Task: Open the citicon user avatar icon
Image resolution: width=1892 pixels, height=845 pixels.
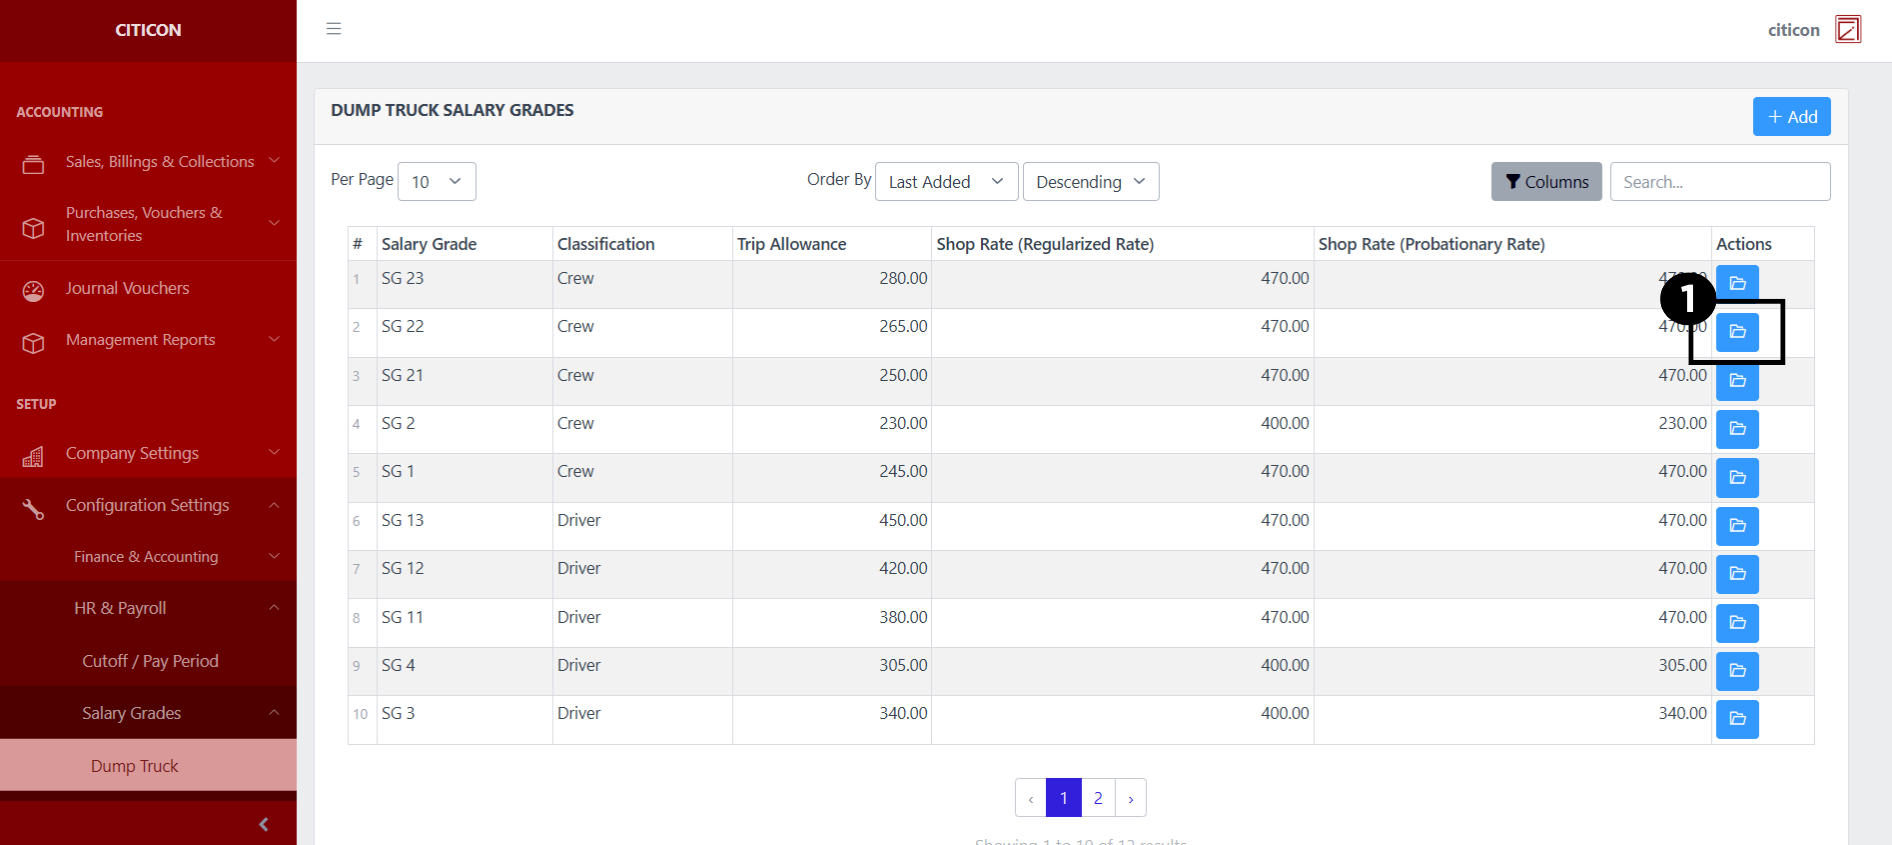Action: pos(1847,30)
